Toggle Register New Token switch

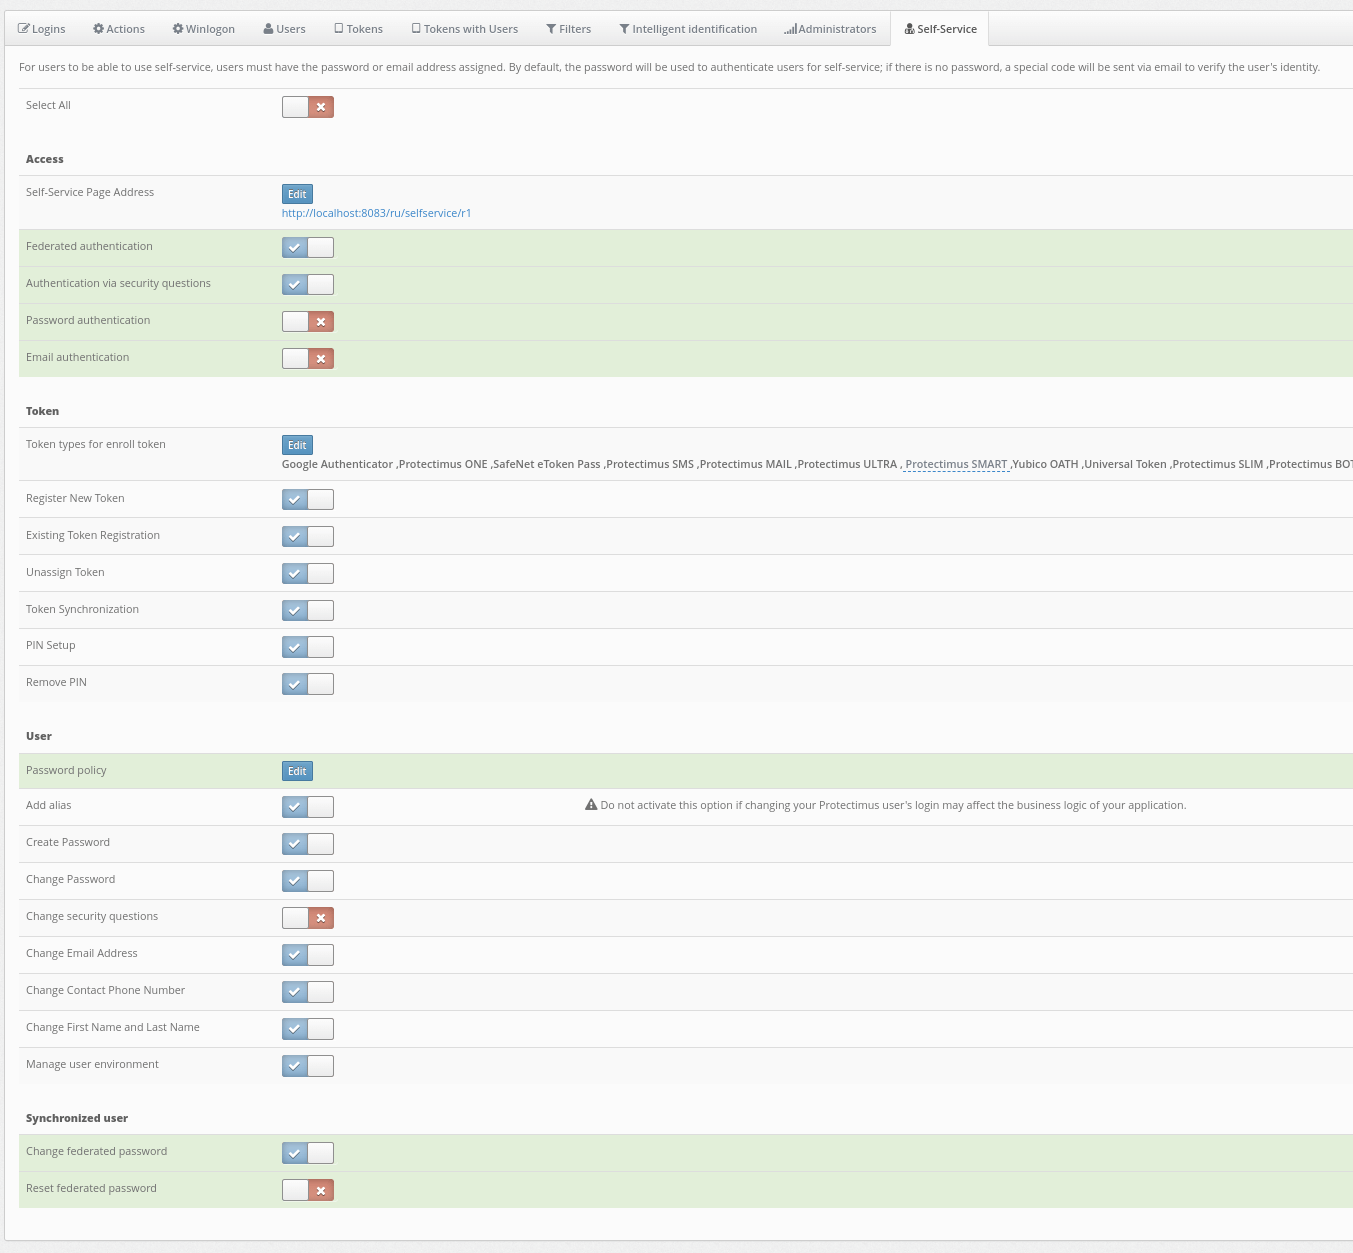tap(308, 500)
